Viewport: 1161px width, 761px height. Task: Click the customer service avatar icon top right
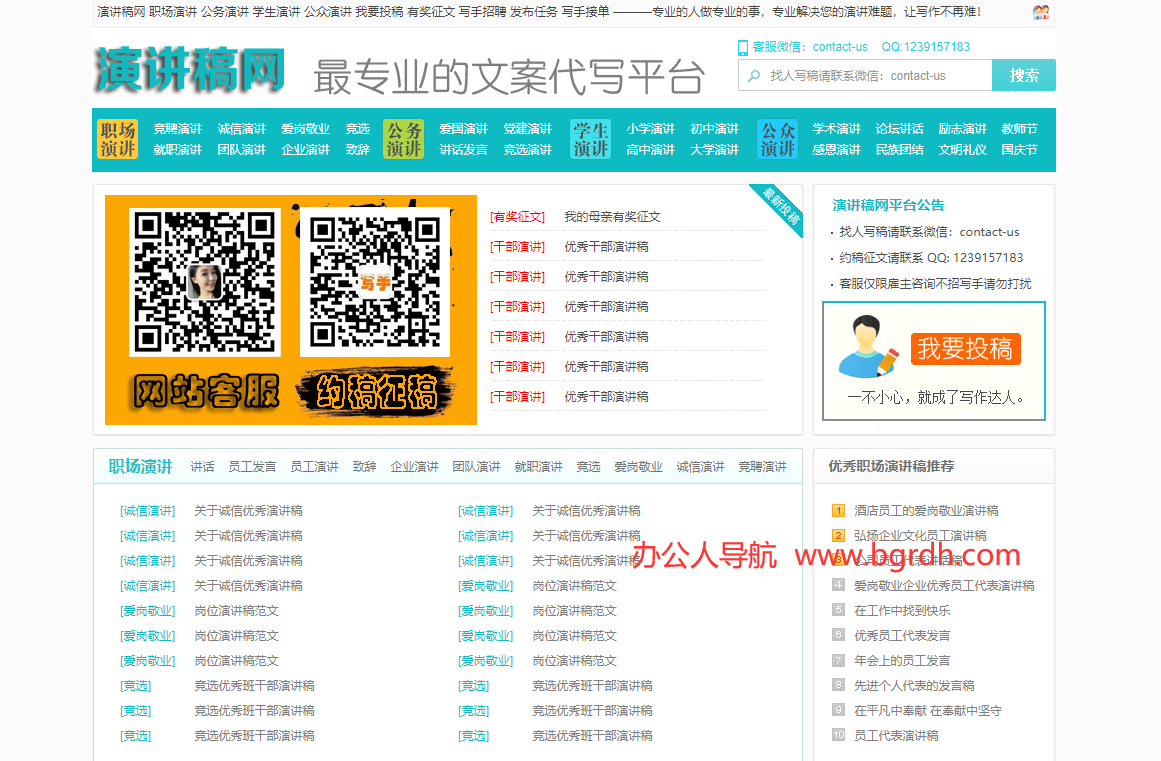[1041, 13]
